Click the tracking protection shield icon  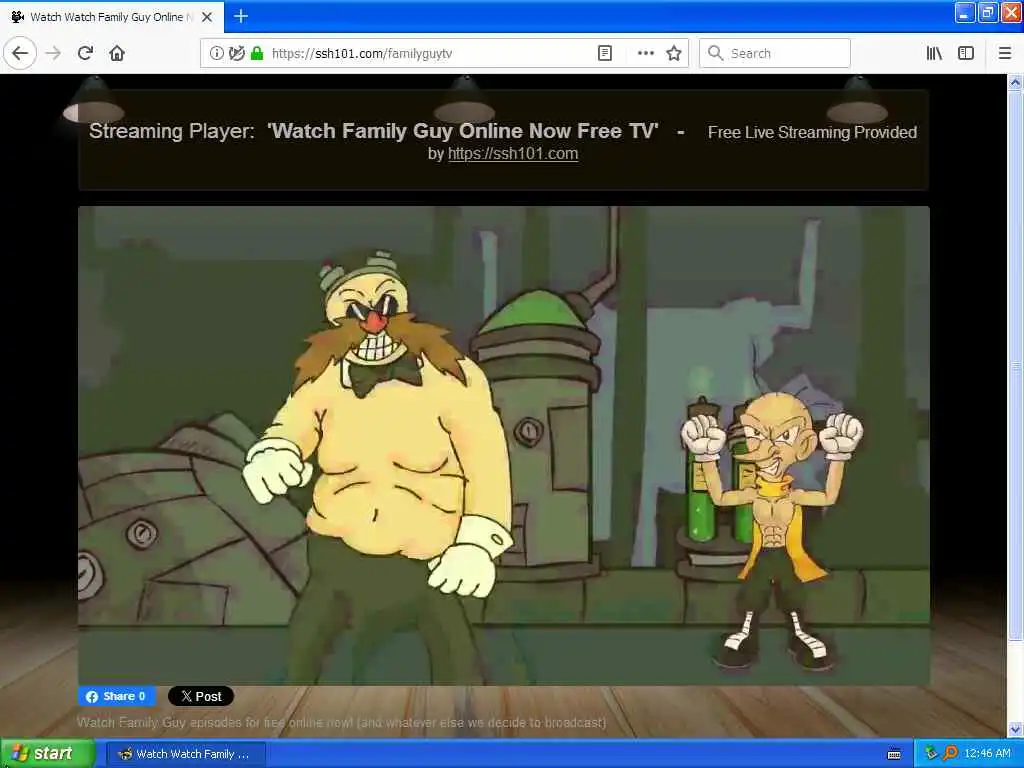[237, 53]
